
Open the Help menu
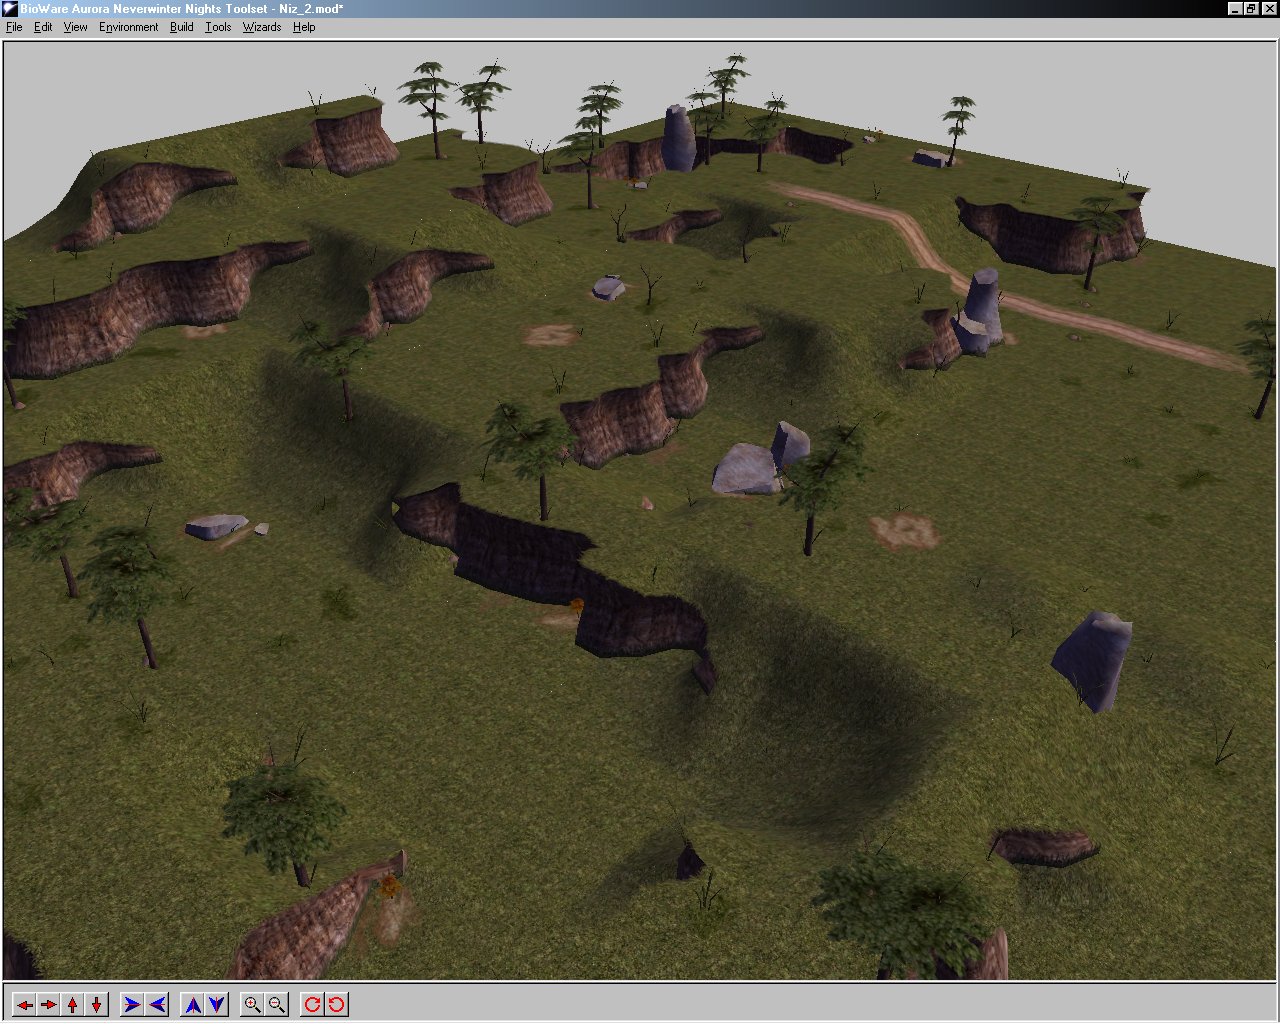(x=304, y=27)
